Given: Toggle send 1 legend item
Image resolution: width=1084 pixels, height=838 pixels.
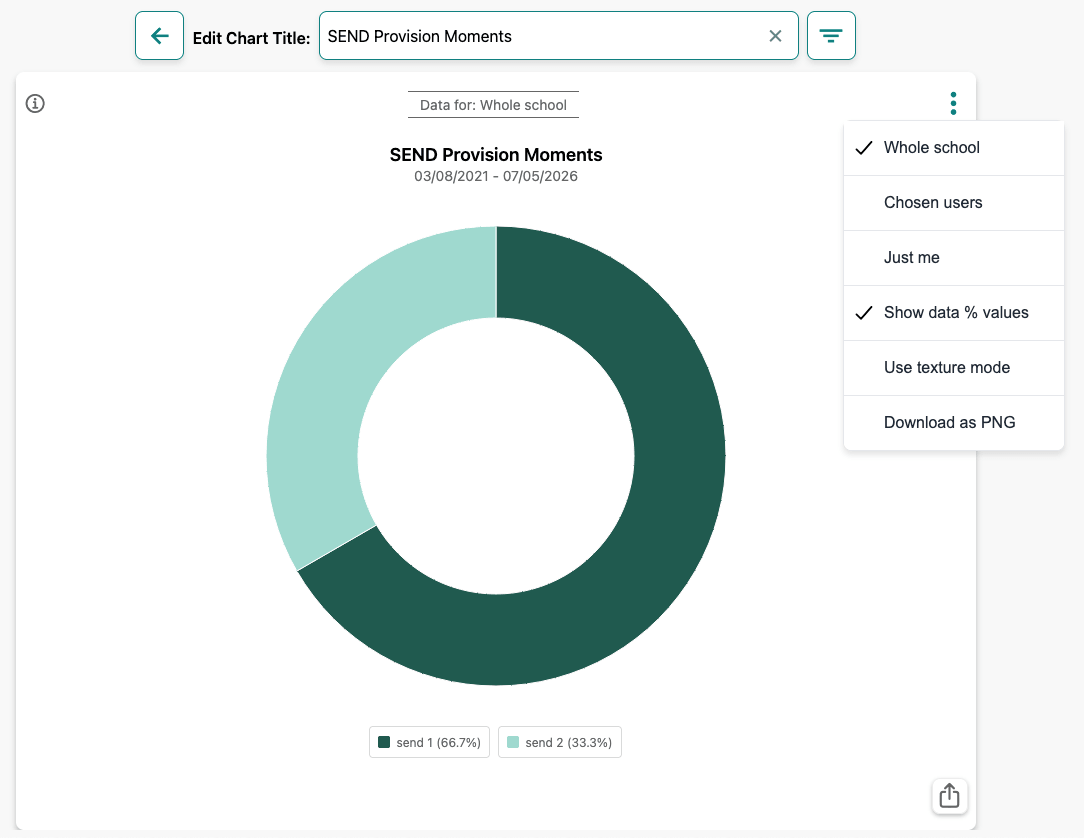Looking at the screenshot, I should 429,742.
